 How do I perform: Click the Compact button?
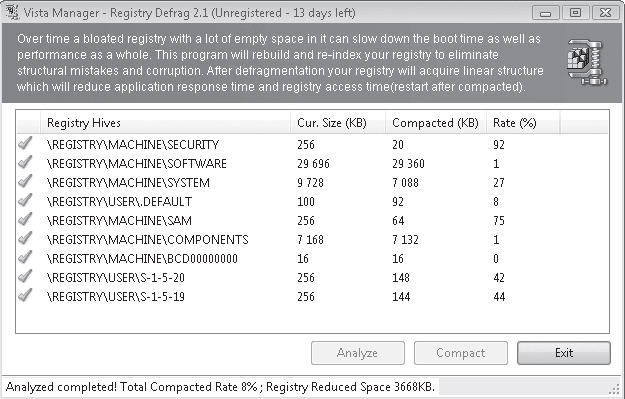click(x=461, y=353)
